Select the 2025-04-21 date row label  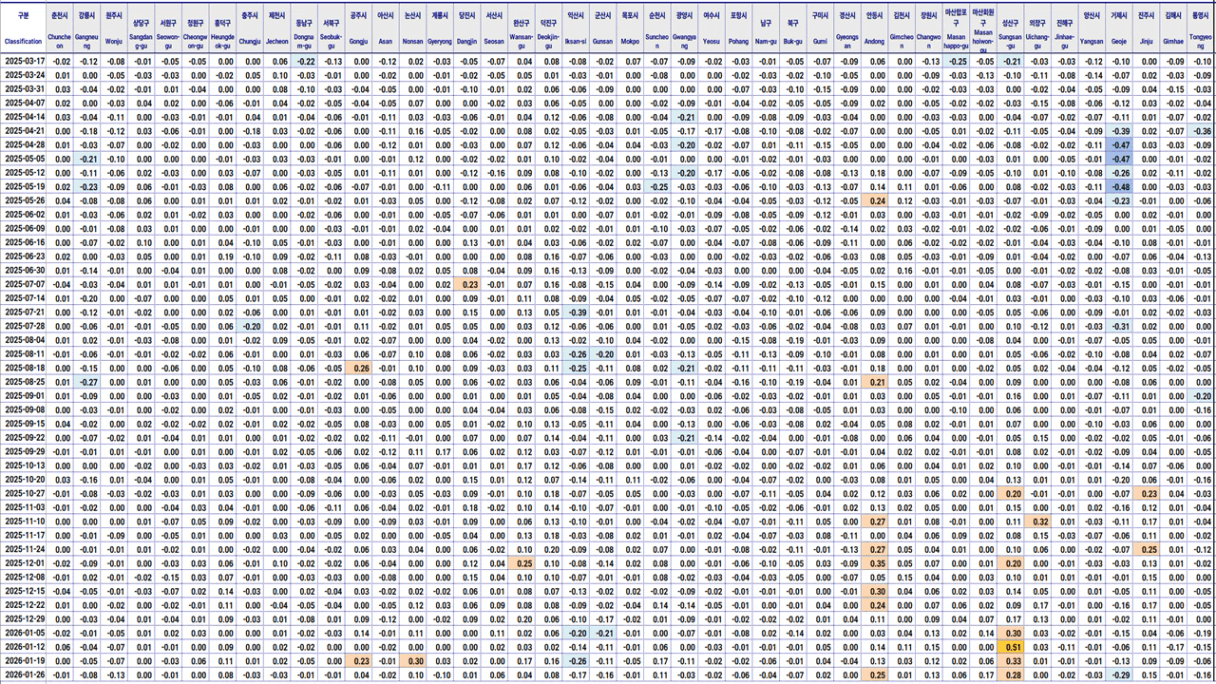pos(24,131)
